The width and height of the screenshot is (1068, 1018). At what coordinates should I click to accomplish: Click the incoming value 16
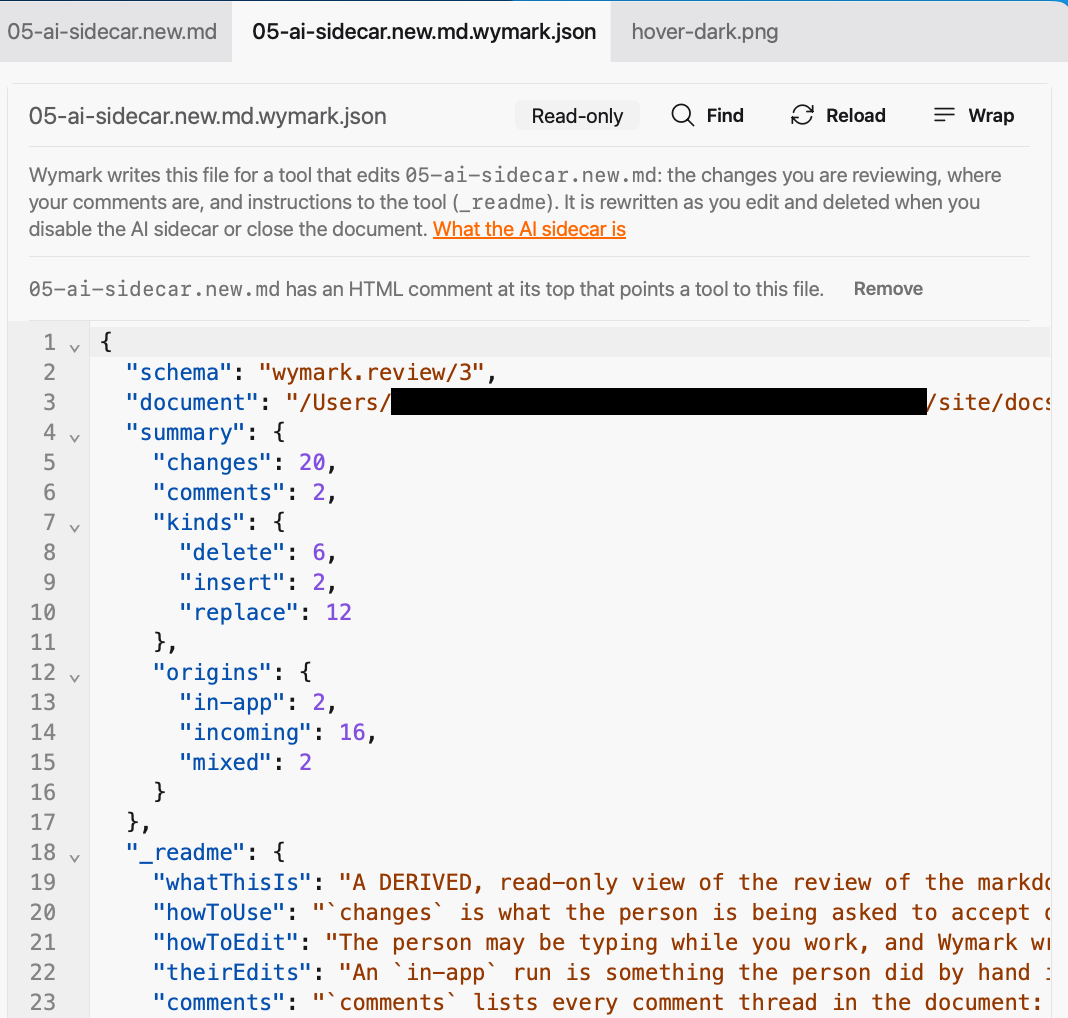[352, 731]
